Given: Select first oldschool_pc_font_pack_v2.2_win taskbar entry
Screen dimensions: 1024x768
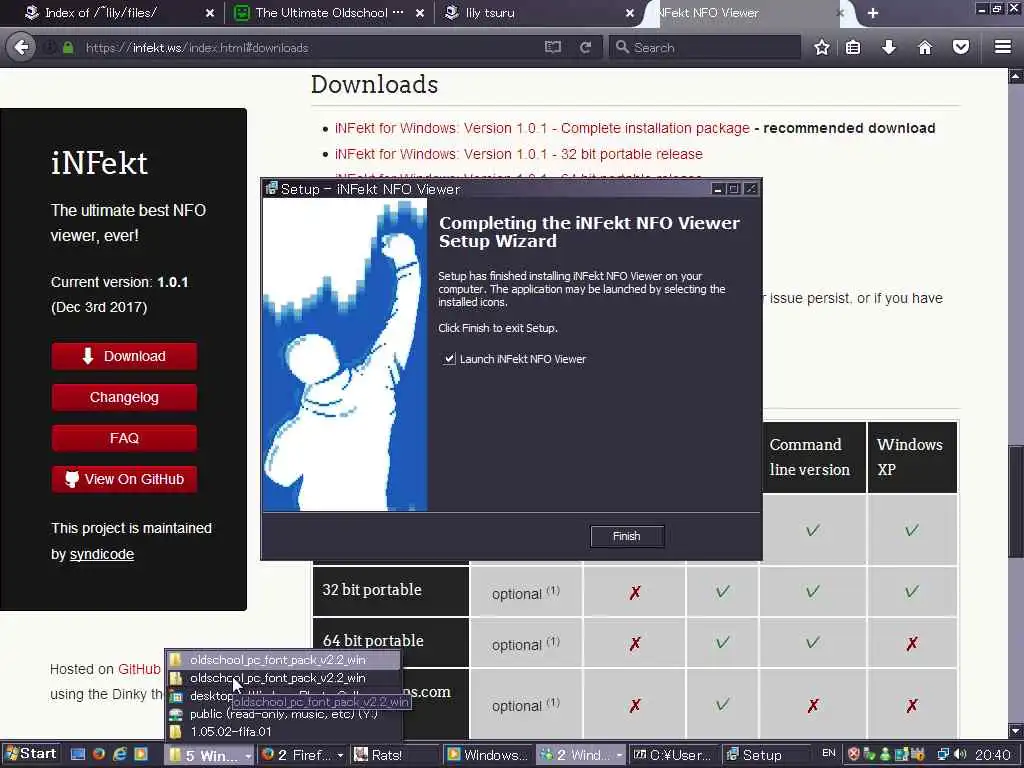Looking at the screenshot, I should point(283,660).
